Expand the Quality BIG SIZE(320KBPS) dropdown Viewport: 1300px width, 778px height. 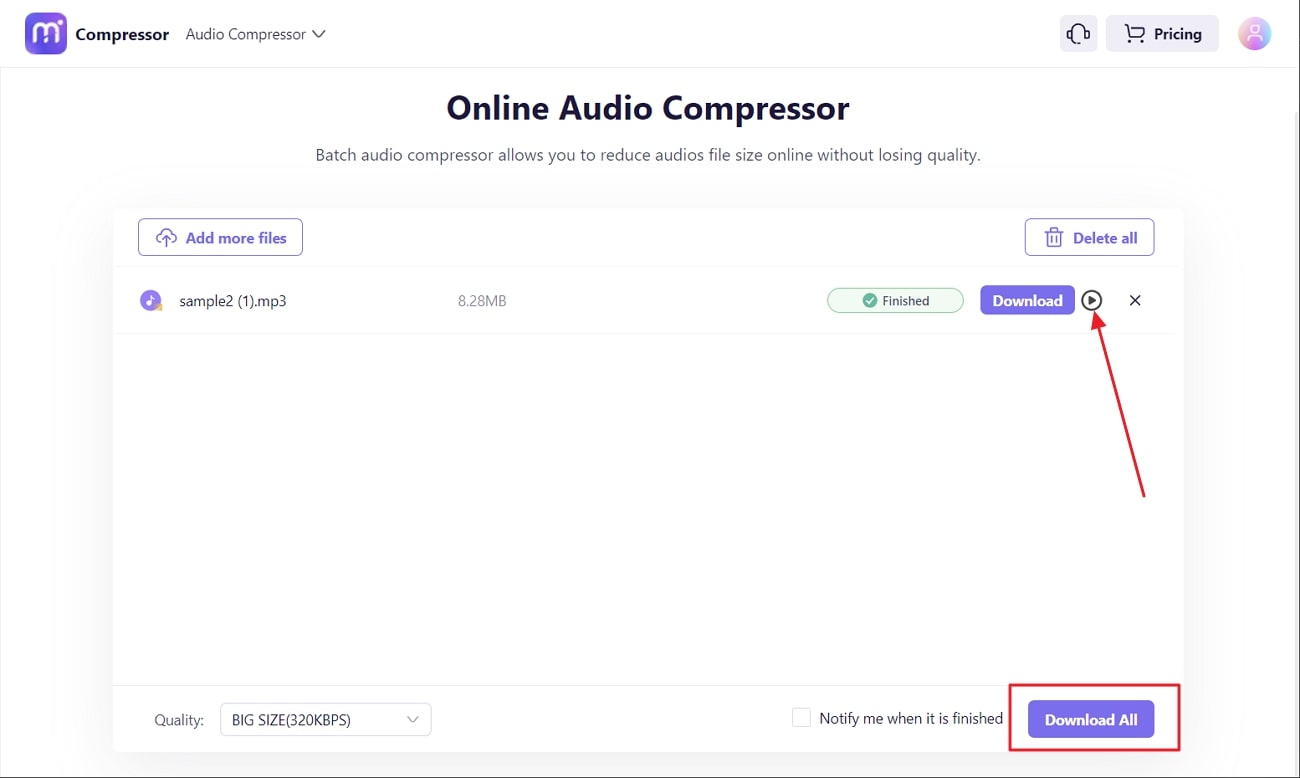[325, 720]
